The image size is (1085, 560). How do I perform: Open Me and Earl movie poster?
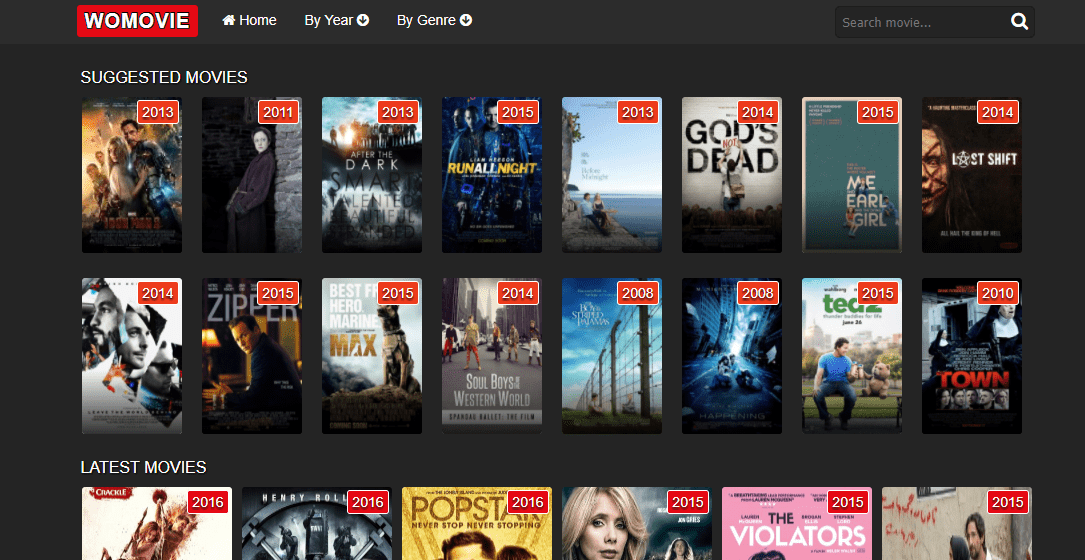click(x=852, y=175)
